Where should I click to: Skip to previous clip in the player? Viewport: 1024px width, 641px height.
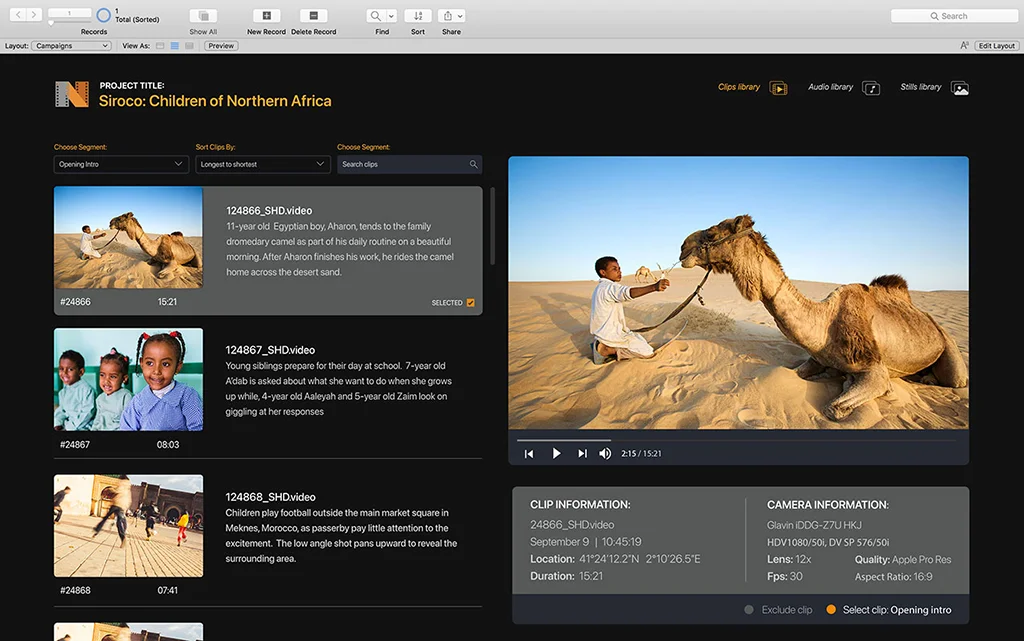[529, 454]
